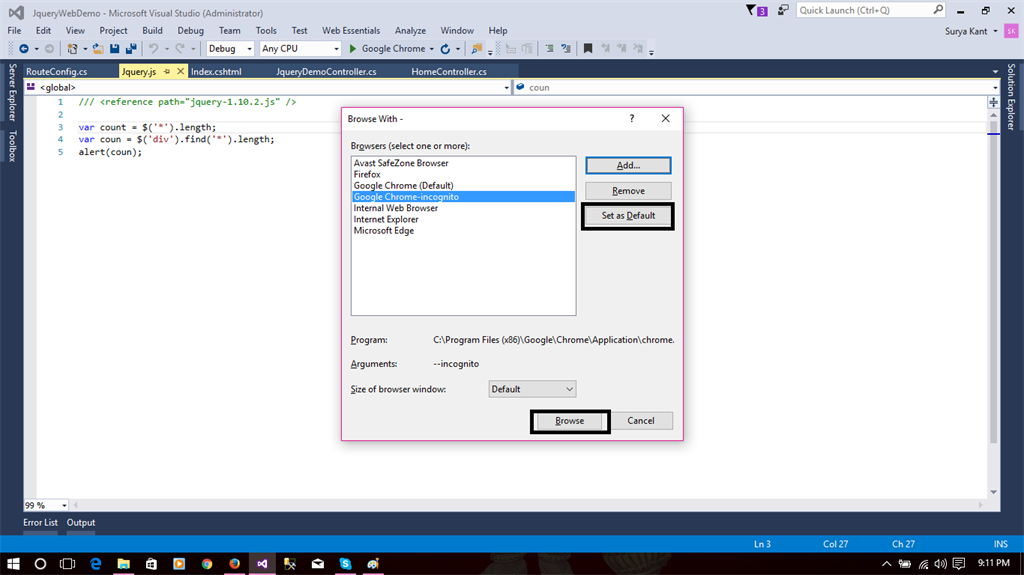Screen dimensions: 1024x575
Task: Click the Browse button
Action: point(569,421)
